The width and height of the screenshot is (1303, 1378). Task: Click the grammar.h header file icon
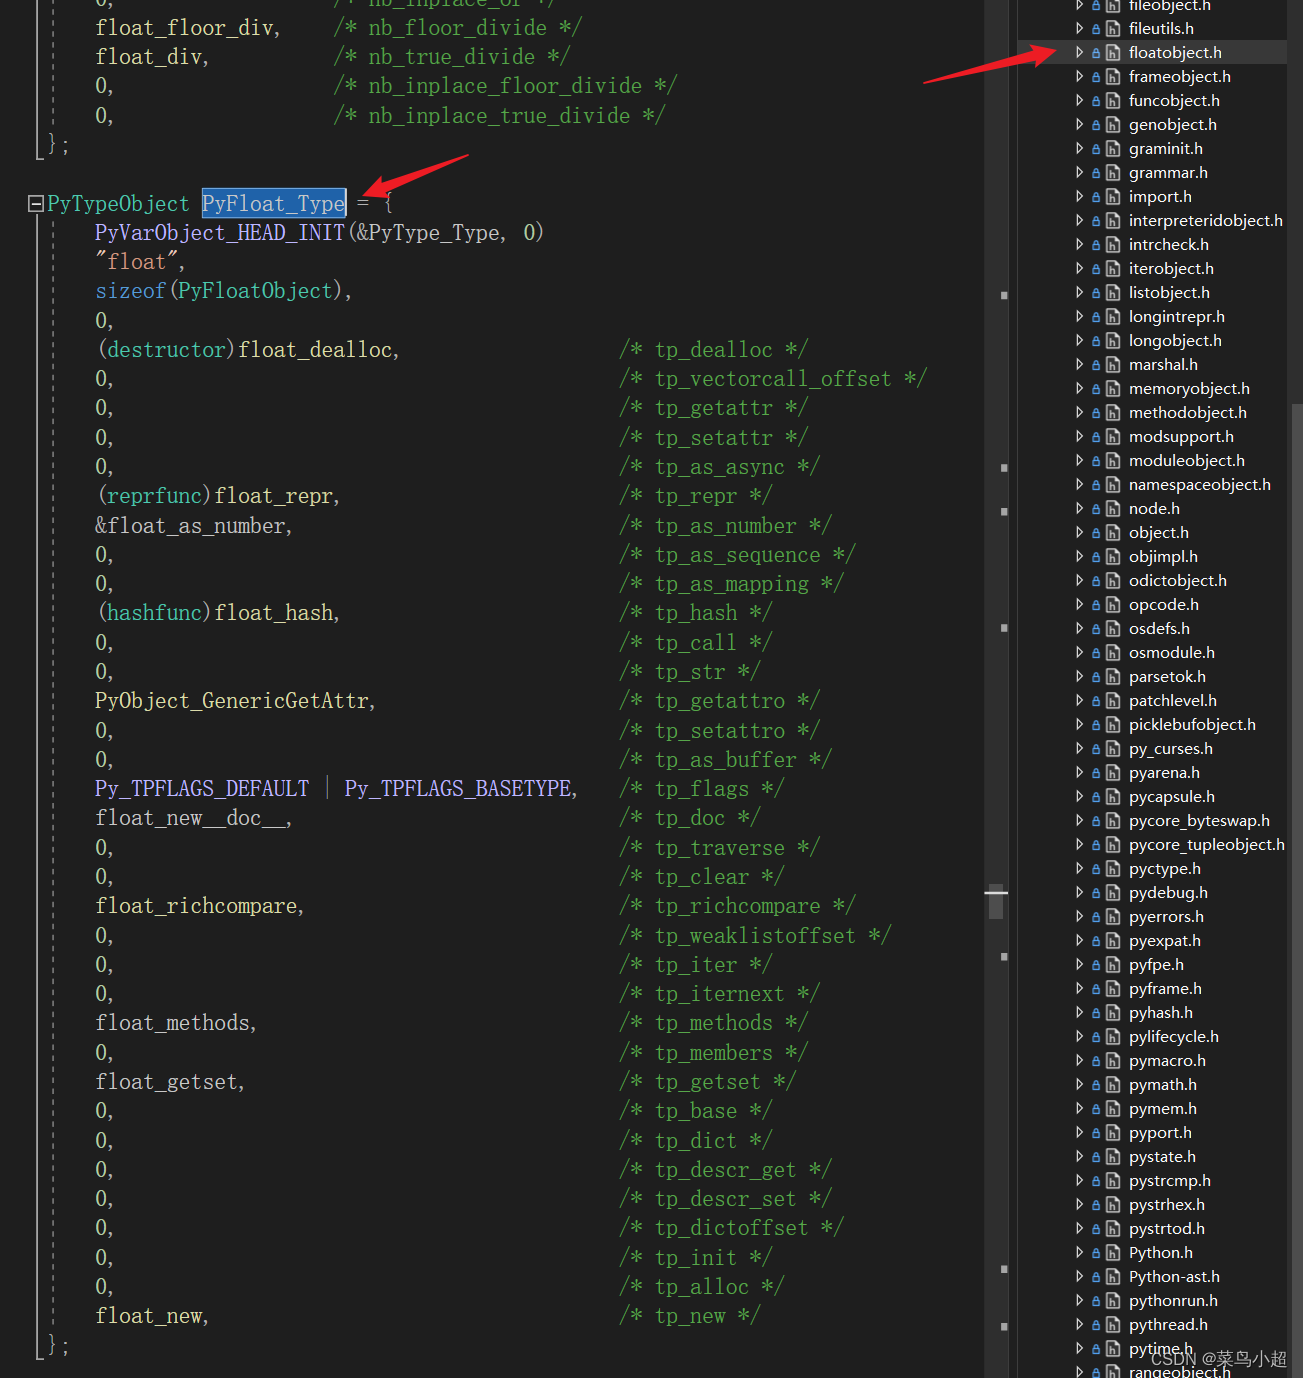[1113, 172]
